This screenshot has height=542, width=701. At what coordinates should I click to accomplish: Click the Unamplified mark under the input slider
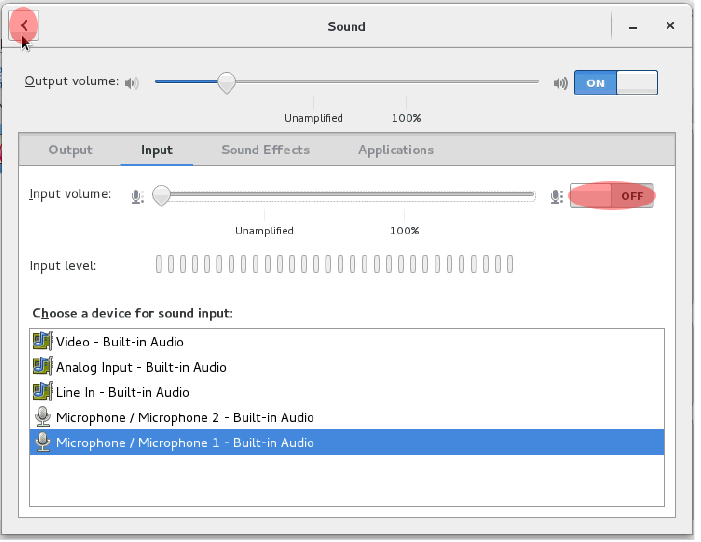pyautogui.click(x=264, y=231)
